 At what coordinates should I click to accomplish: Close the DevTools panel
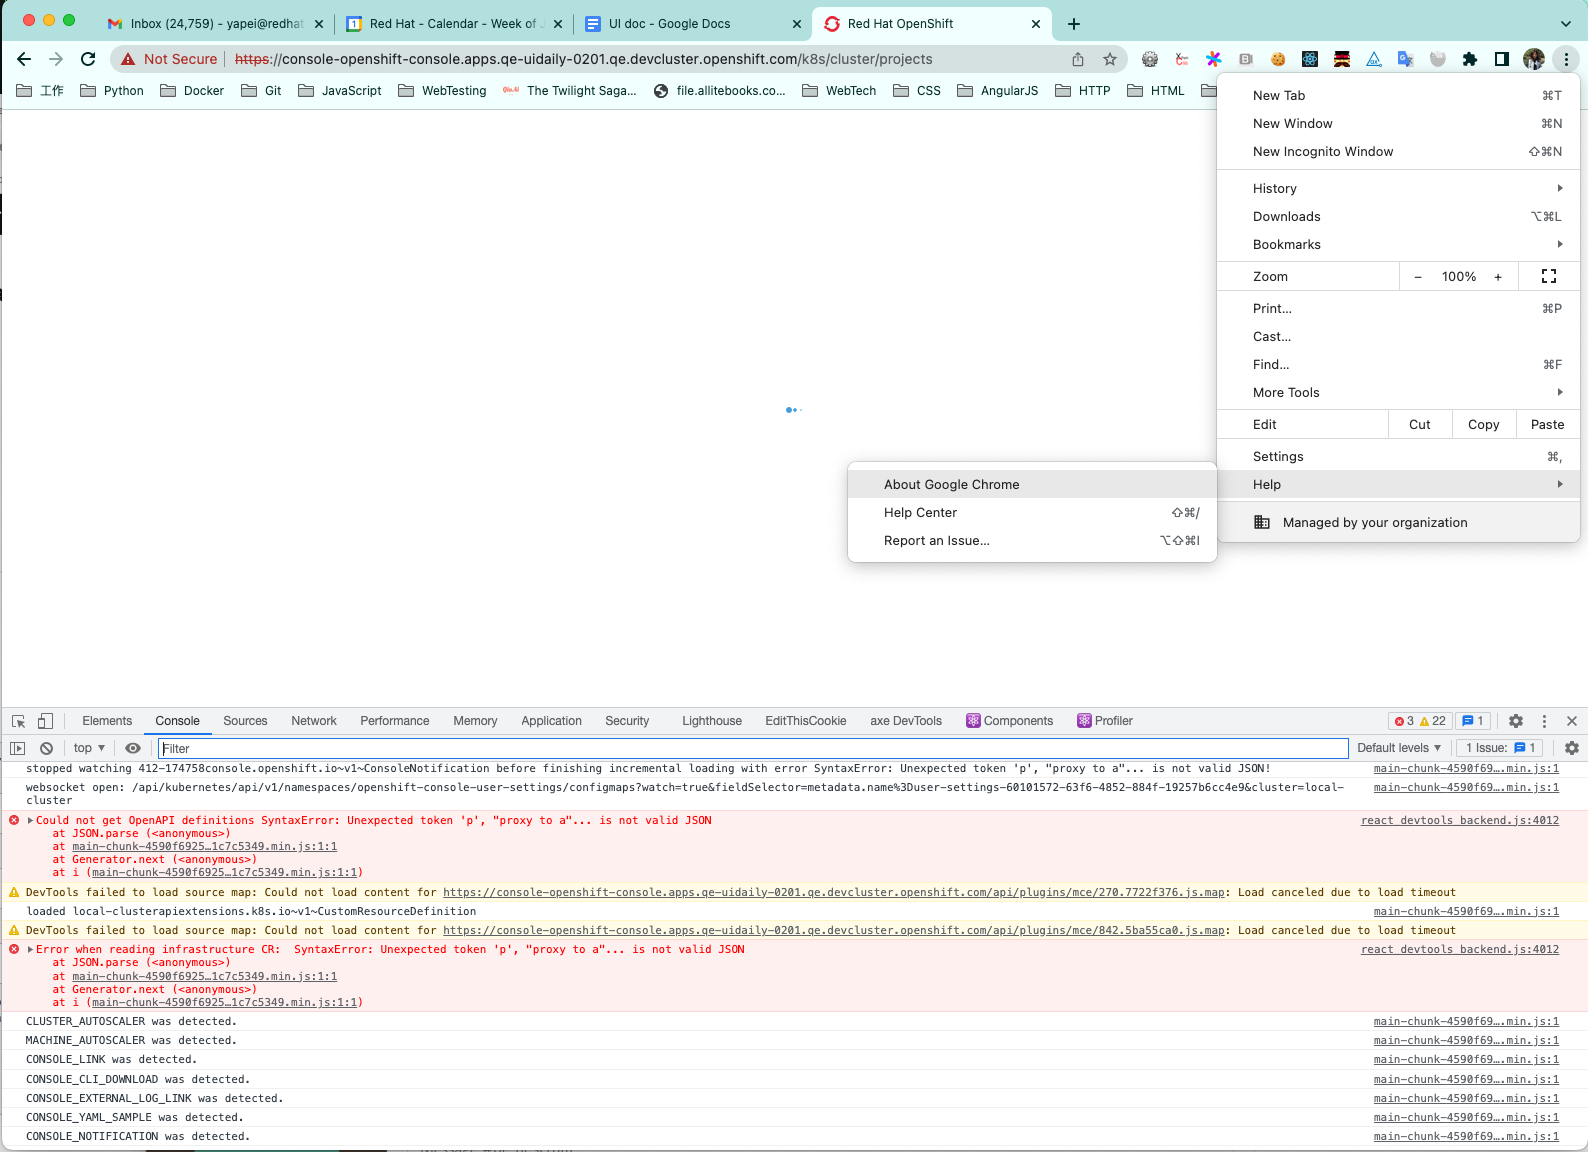tap(1572, 721)
